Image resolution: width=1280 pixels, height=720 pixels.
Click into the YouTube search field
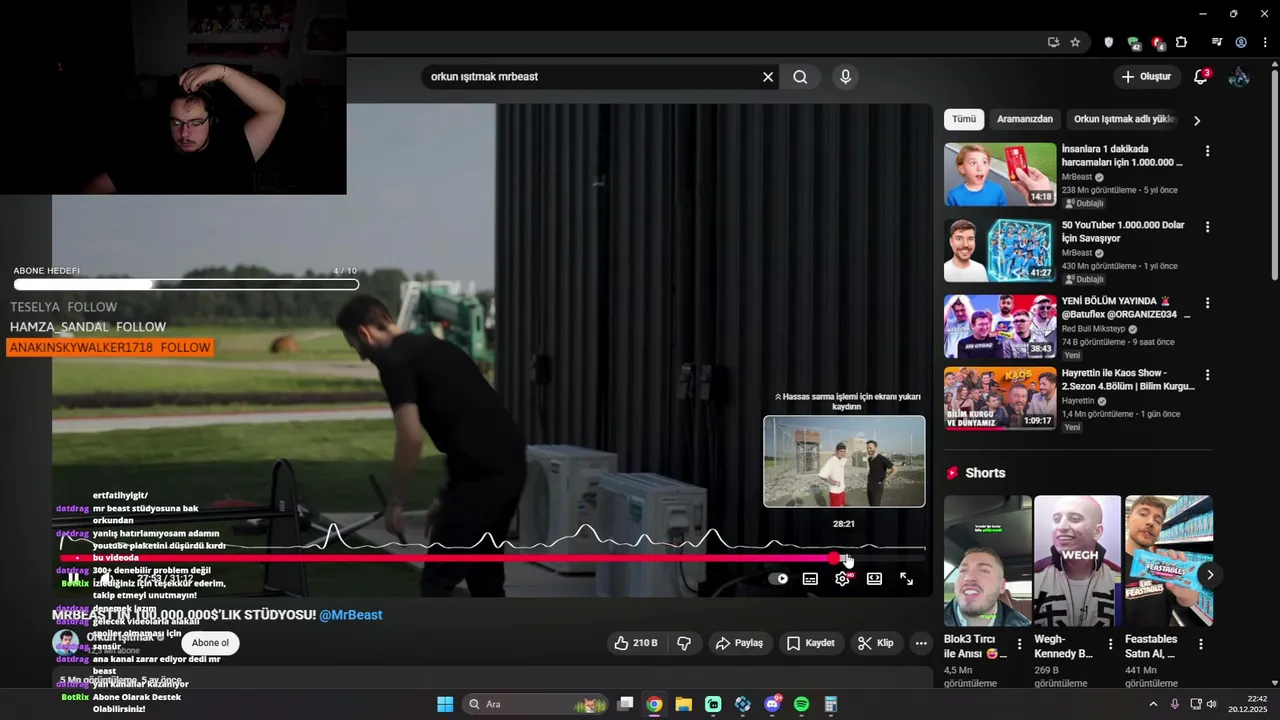[590, 77]
